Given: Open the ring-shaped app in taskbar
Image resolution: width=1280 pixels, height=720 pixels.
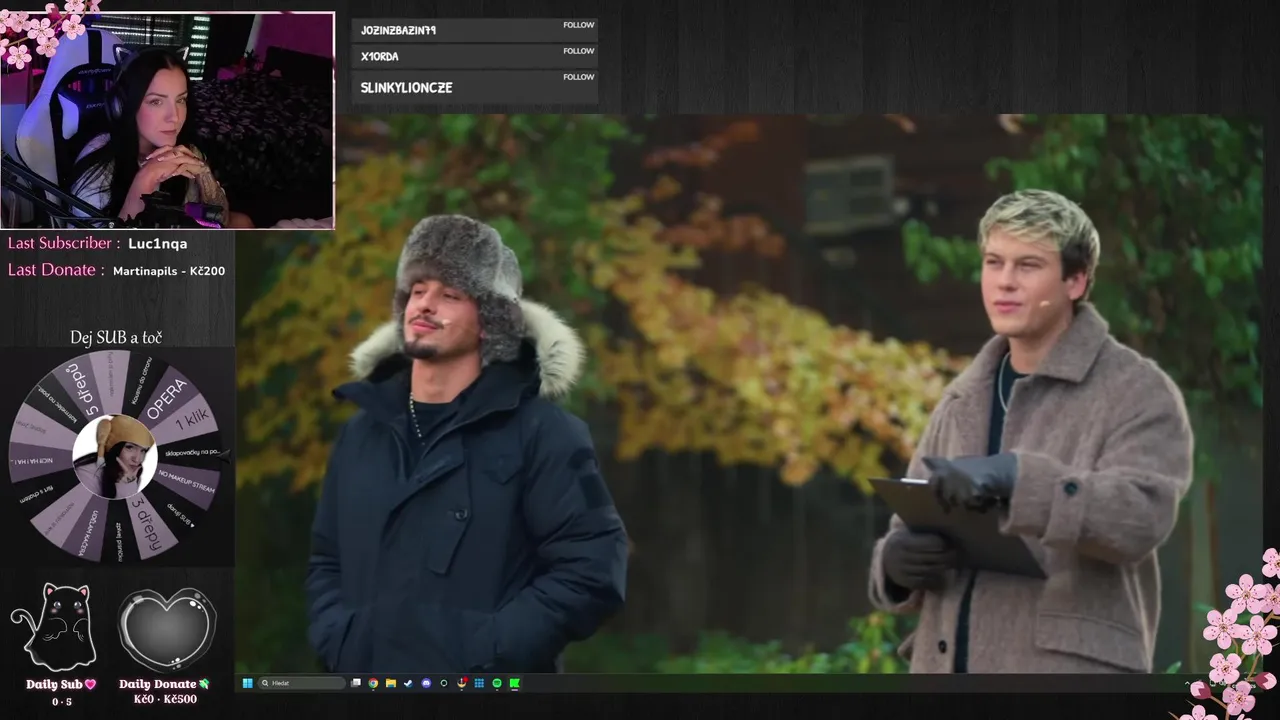Looking at the screenshot, I should coord(444,683).
